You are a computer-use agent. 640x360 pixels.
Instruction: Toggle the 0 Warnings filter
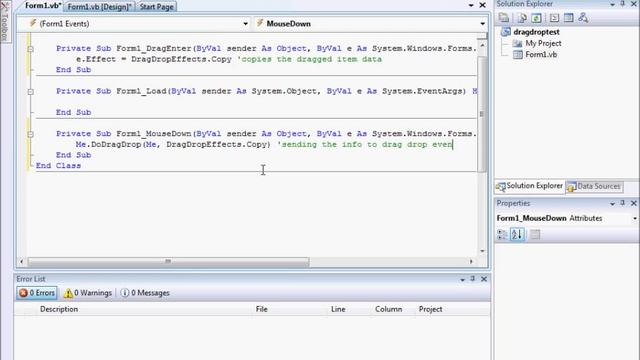click(x=87, y=293)
